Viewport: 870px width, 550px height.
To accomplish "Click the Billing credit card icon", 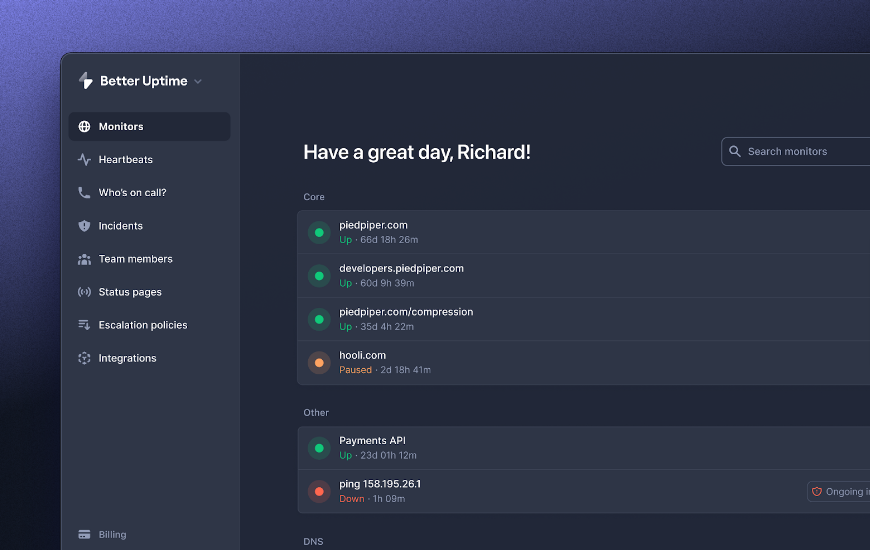I will (84, 534).
